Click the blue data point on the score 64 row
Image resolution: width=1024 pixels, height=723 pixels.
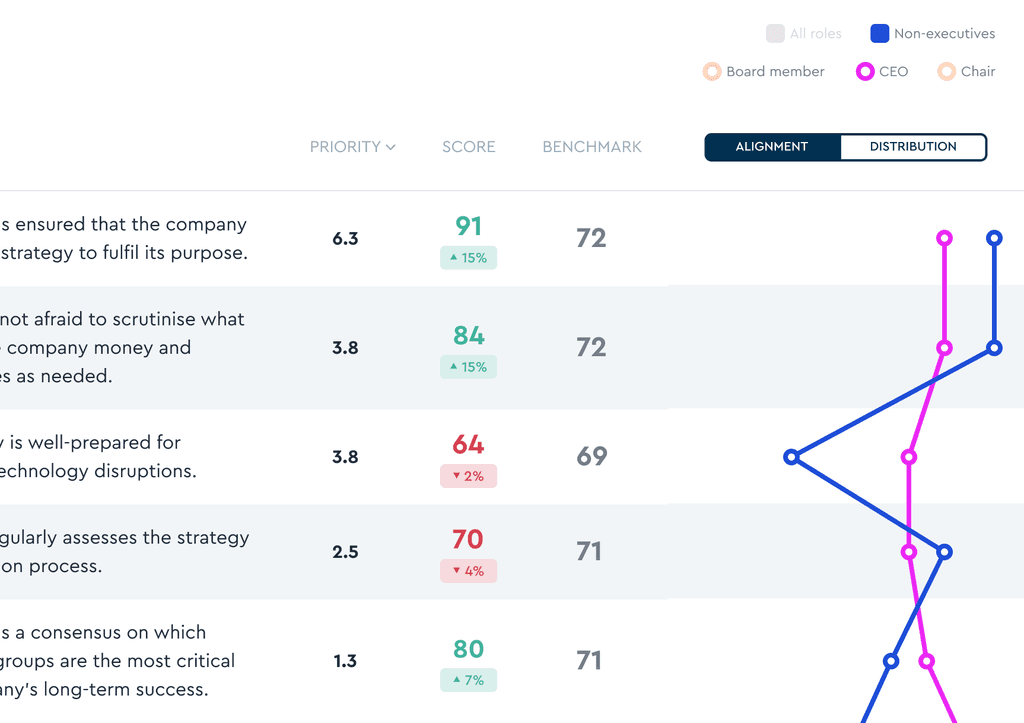(792, 457)
